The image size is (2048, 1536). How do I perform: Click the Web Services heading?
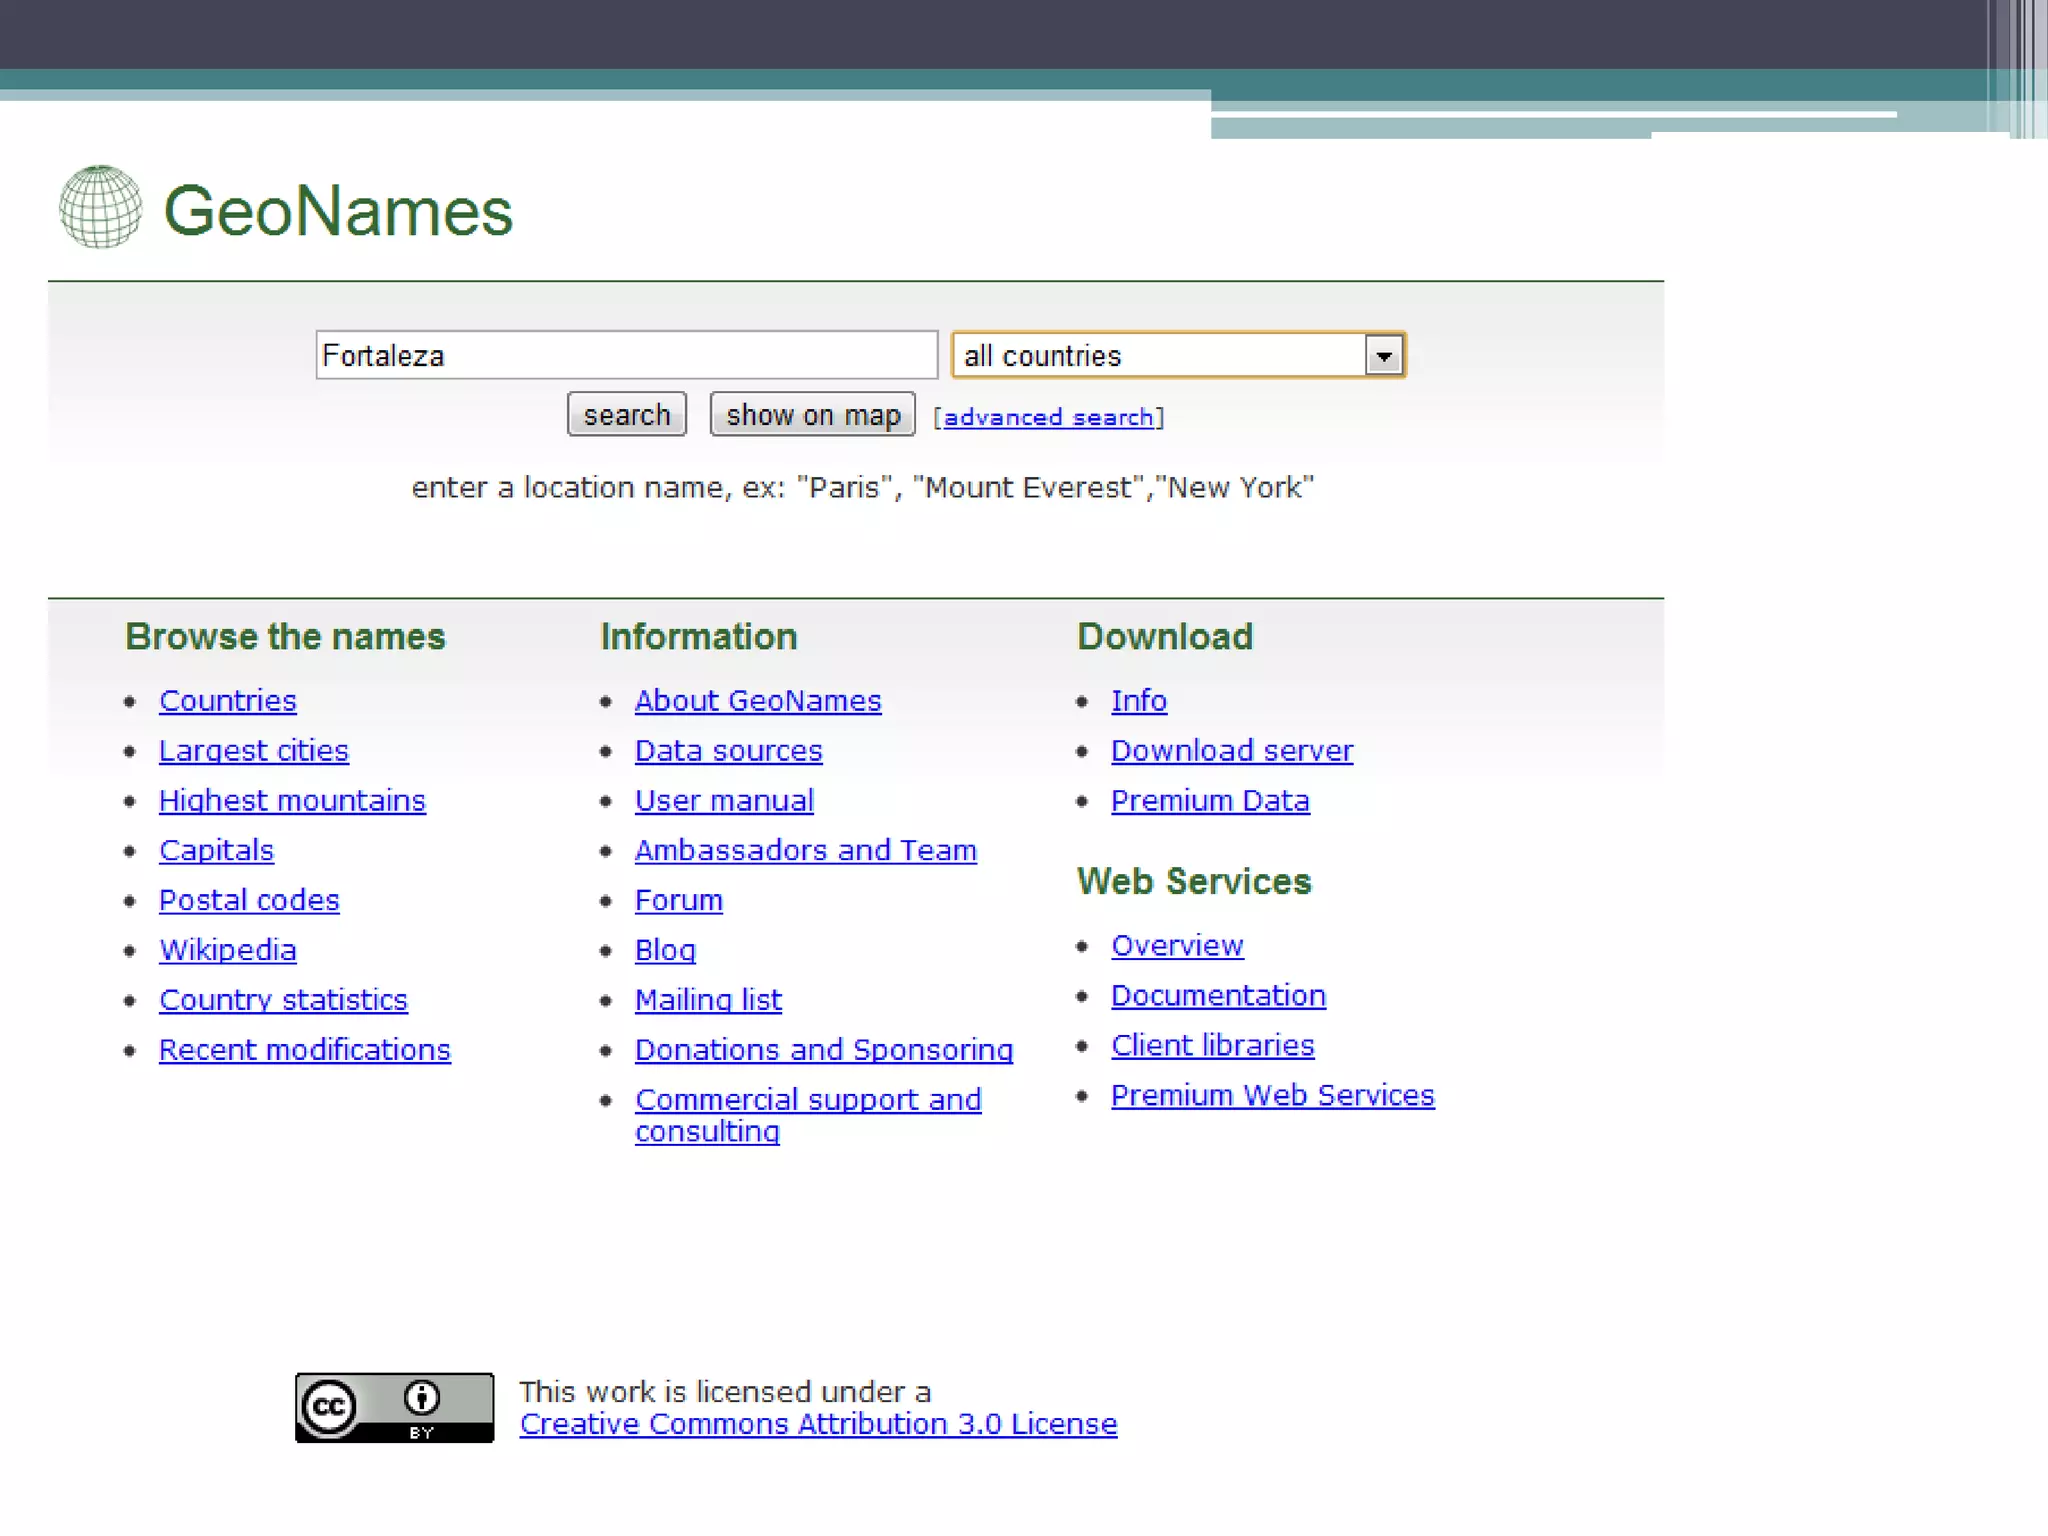tap(1194, 881)
